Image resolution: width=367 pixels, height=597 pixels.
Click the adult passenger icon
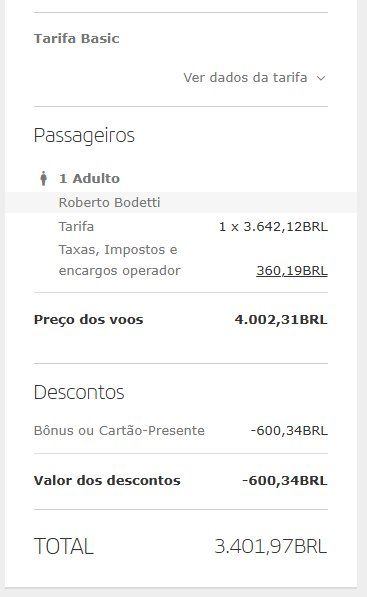(44, 178)
